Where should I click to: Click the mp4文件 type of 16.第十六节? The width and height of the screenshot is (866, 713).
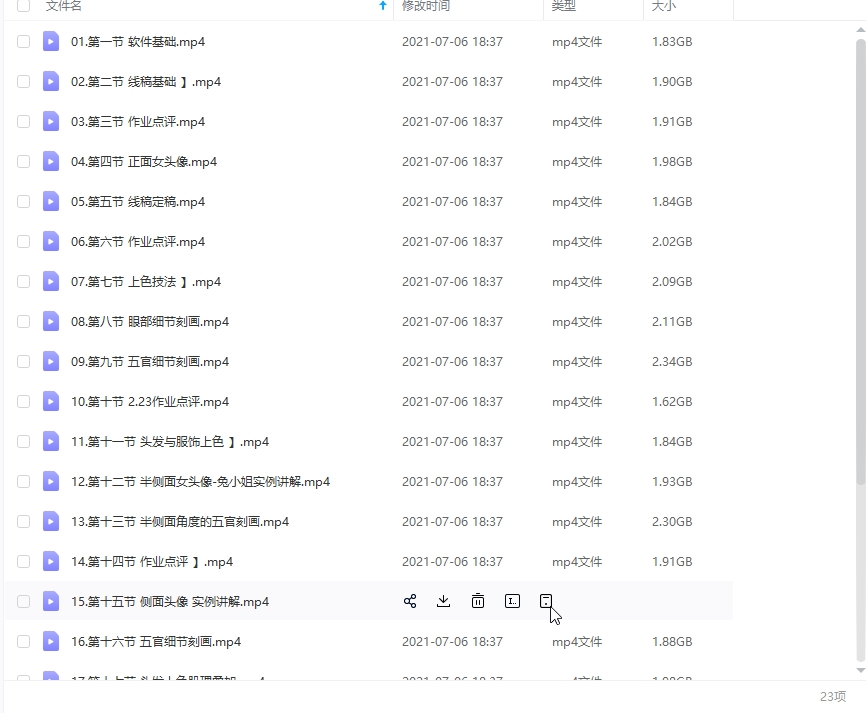point(577,641)
